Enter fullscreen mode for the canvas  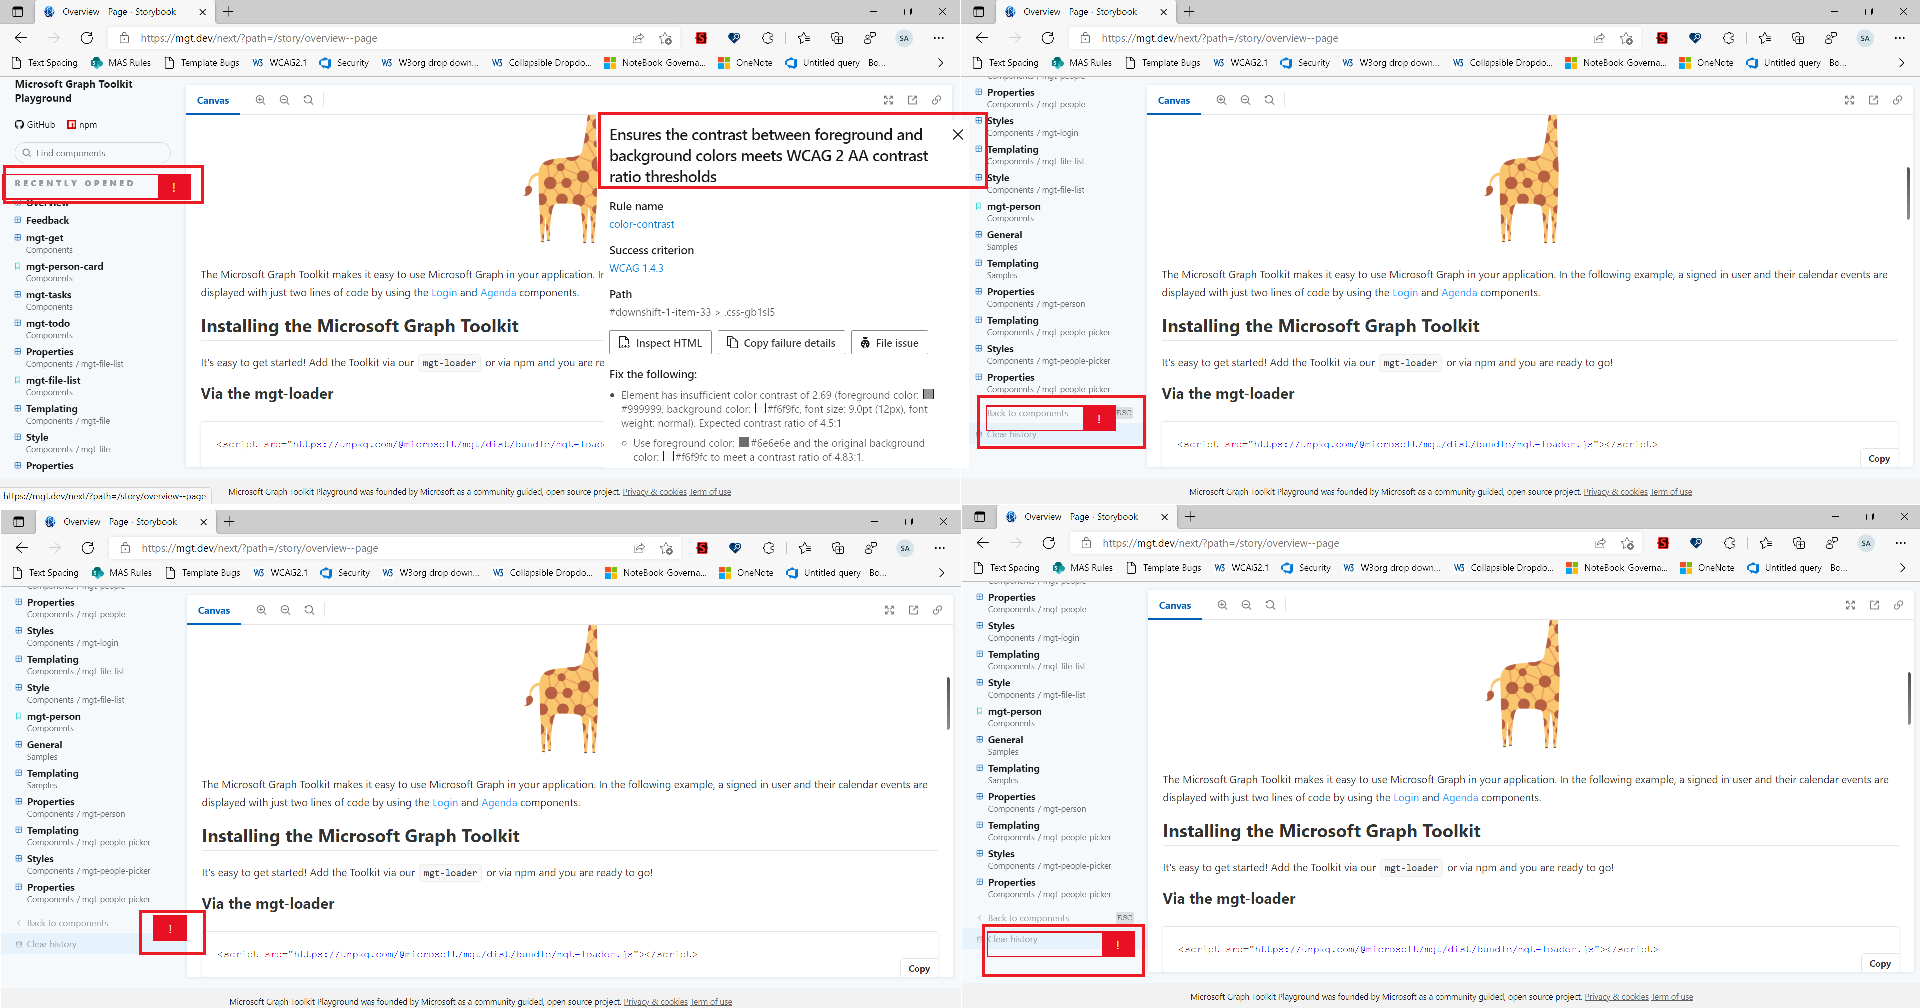pos(889,100)
